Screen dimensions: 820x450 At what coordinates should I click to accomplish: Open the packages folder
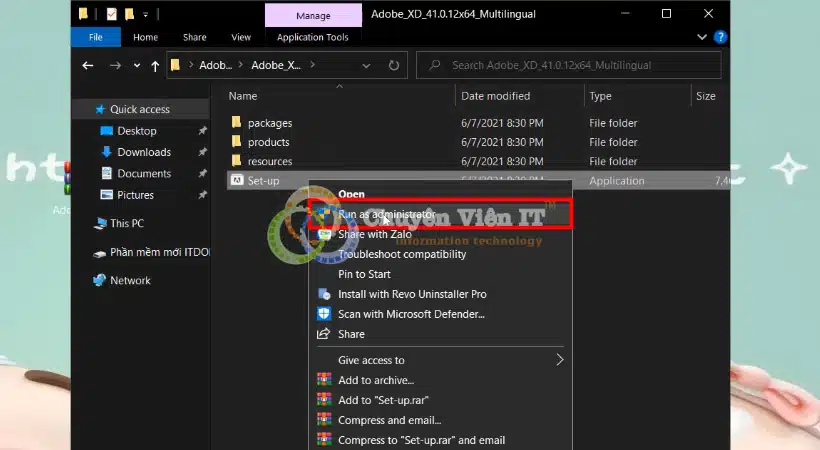coord(269,123)
